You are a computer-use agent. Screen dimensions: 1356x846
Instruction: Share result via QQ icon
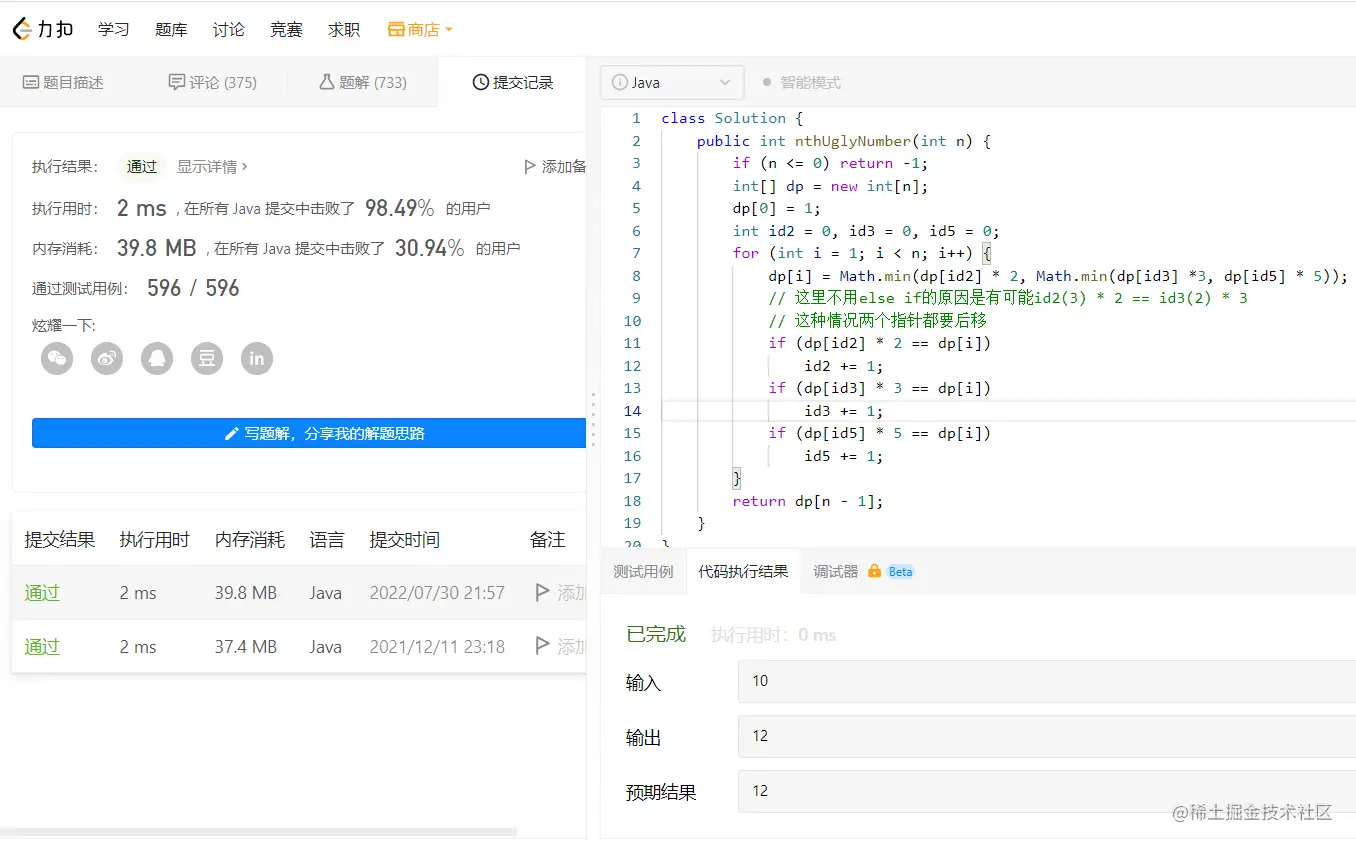(157, 358)
